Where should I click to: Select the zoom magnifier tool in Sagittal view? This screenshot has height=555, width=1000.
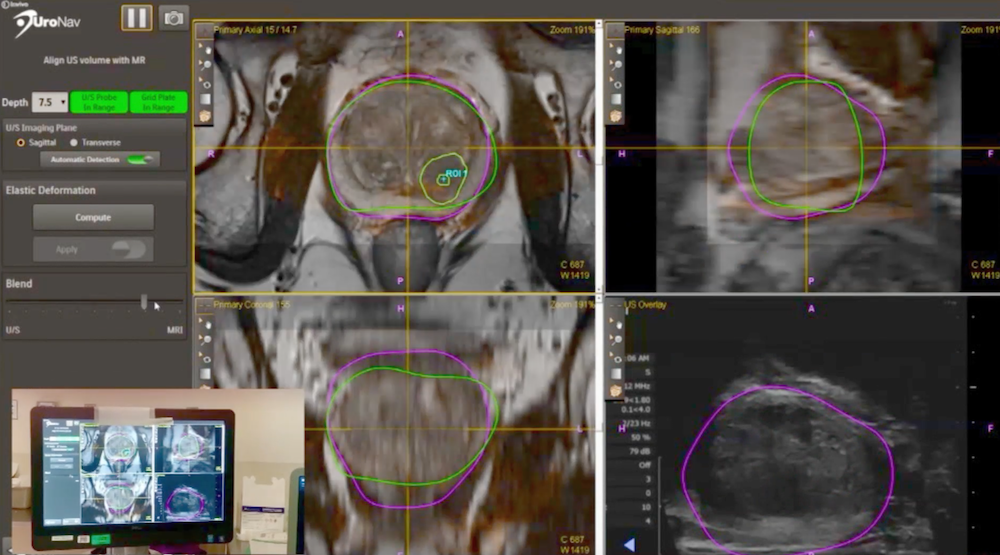(618, 66)
